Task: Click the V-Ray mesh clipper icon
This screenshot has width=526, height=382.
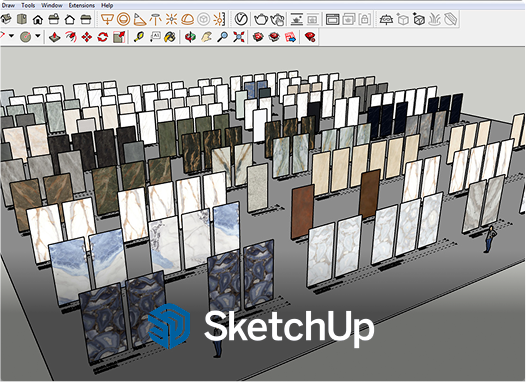Action: pos(451,19)
